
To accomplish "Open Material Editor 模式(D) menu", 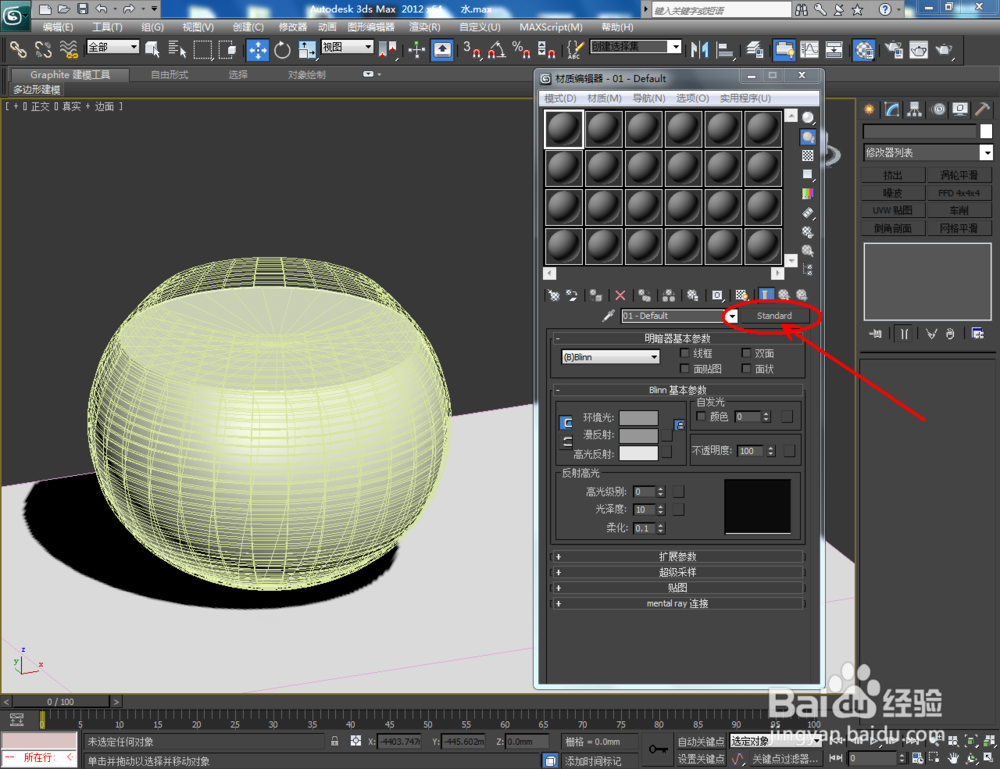I will coord(560,98).
